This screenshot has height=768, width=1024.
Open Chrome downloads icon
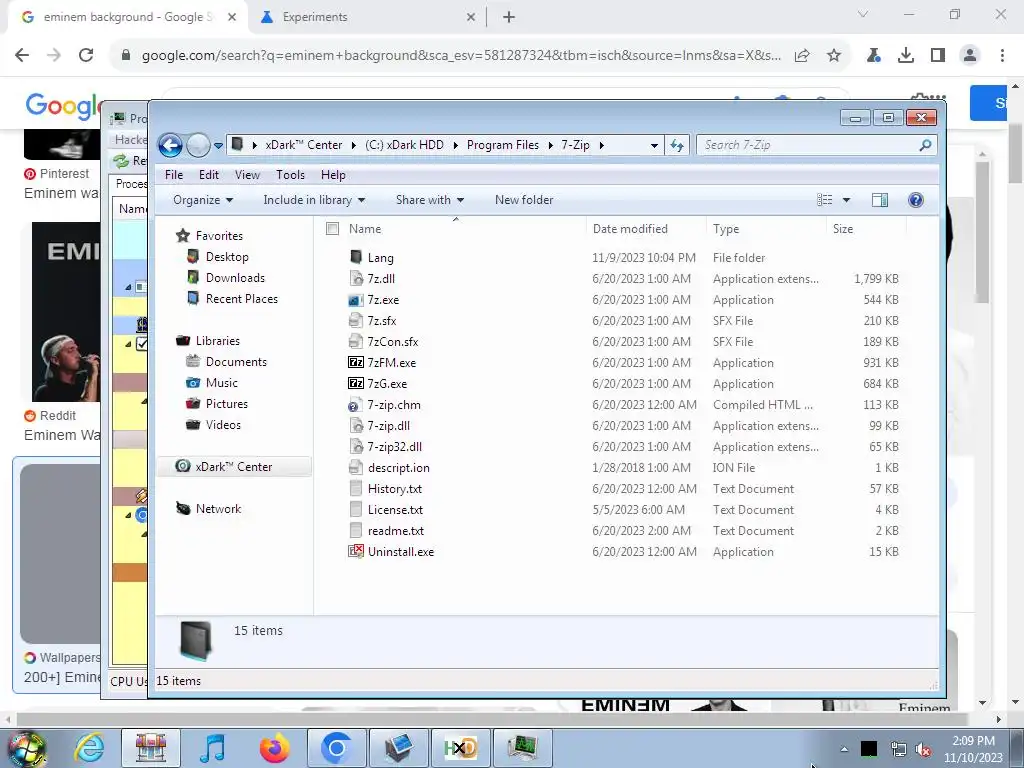coord(905,56)
